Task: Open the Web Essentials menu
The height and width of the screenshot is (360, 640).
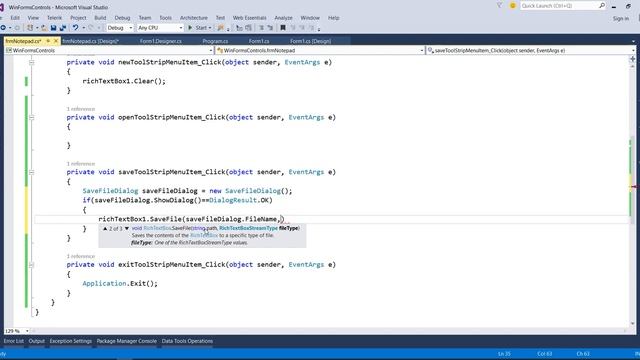Action: click(x=249, y=18)
